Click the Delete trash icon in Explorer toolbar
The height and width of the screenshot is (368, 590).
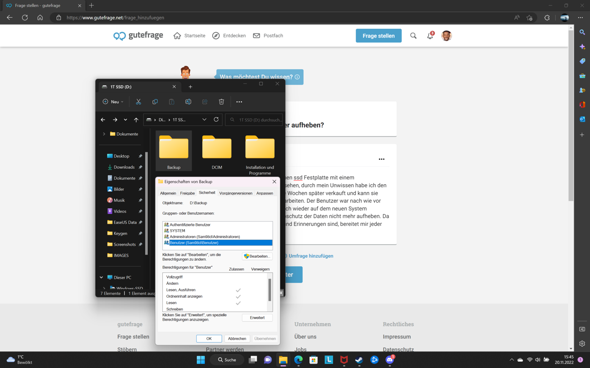pos(221,102)
